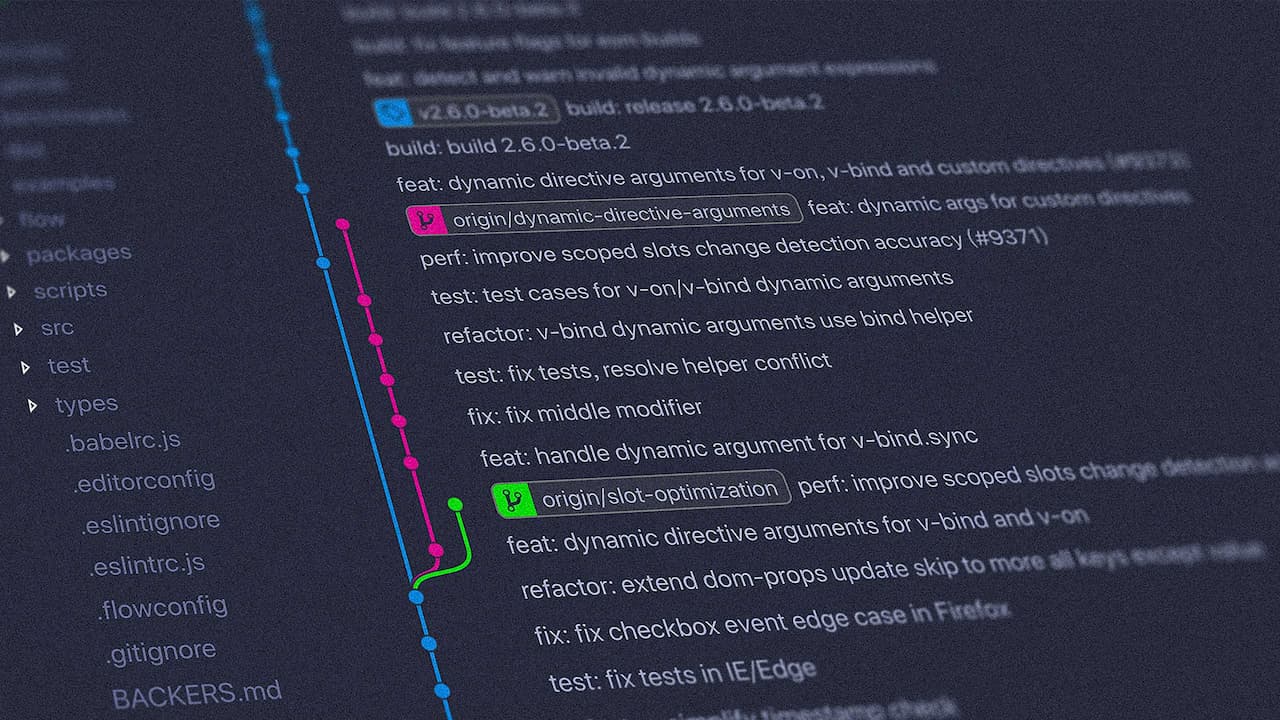1280x720 pixels.
Task: Select the 'test: fix tests in IE/Edge' commit
Action: click(x=682, y=674)
